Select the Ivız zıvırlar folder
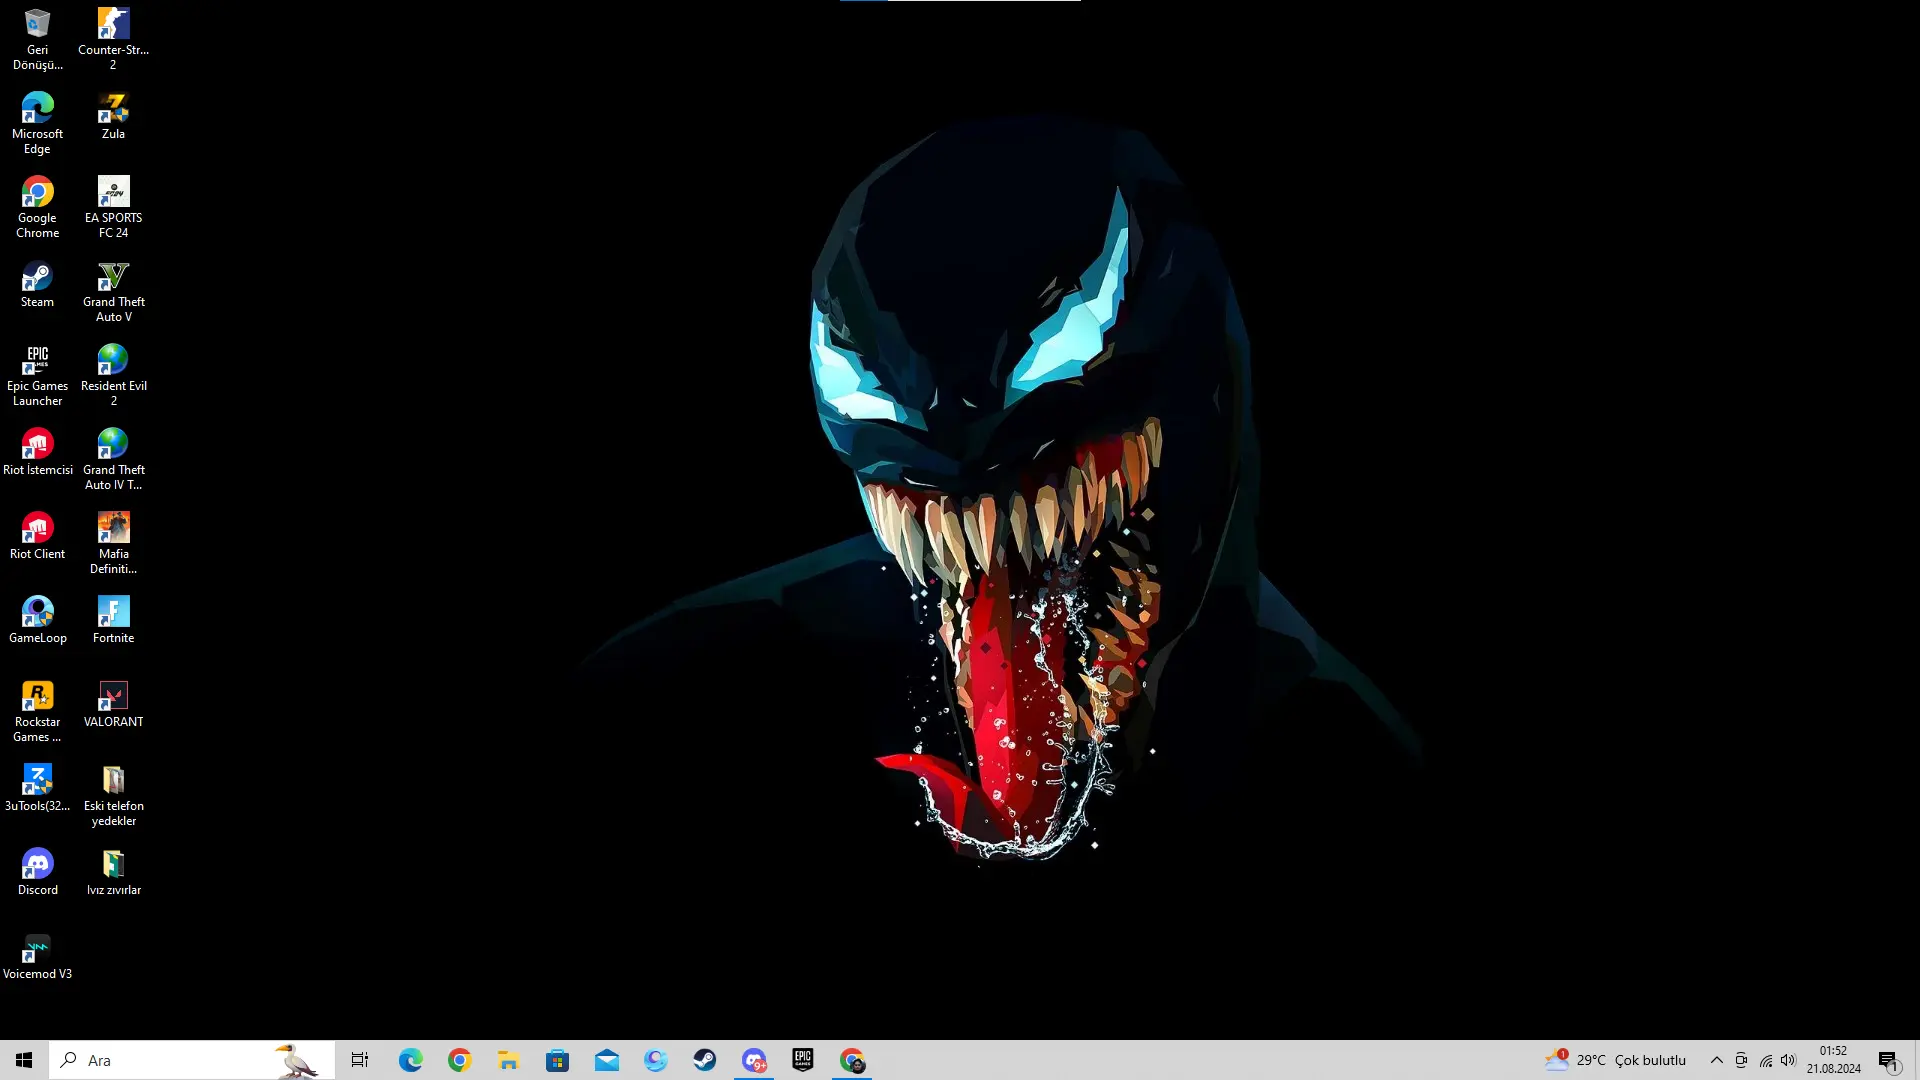 click(x=113, y=872)
